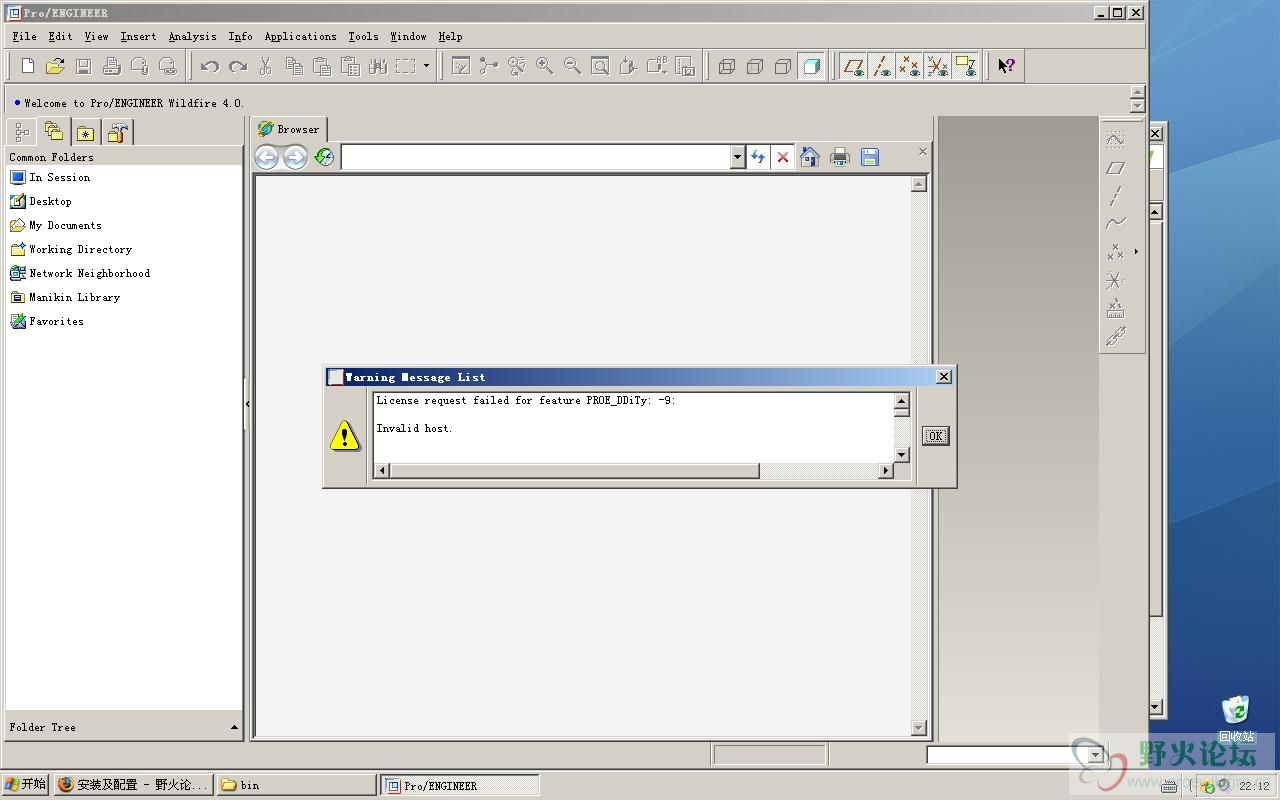The width and height of the screenshot is (1280, 800).
Task: Switch to the Browser tab
Action: click(x=289, y=129)
